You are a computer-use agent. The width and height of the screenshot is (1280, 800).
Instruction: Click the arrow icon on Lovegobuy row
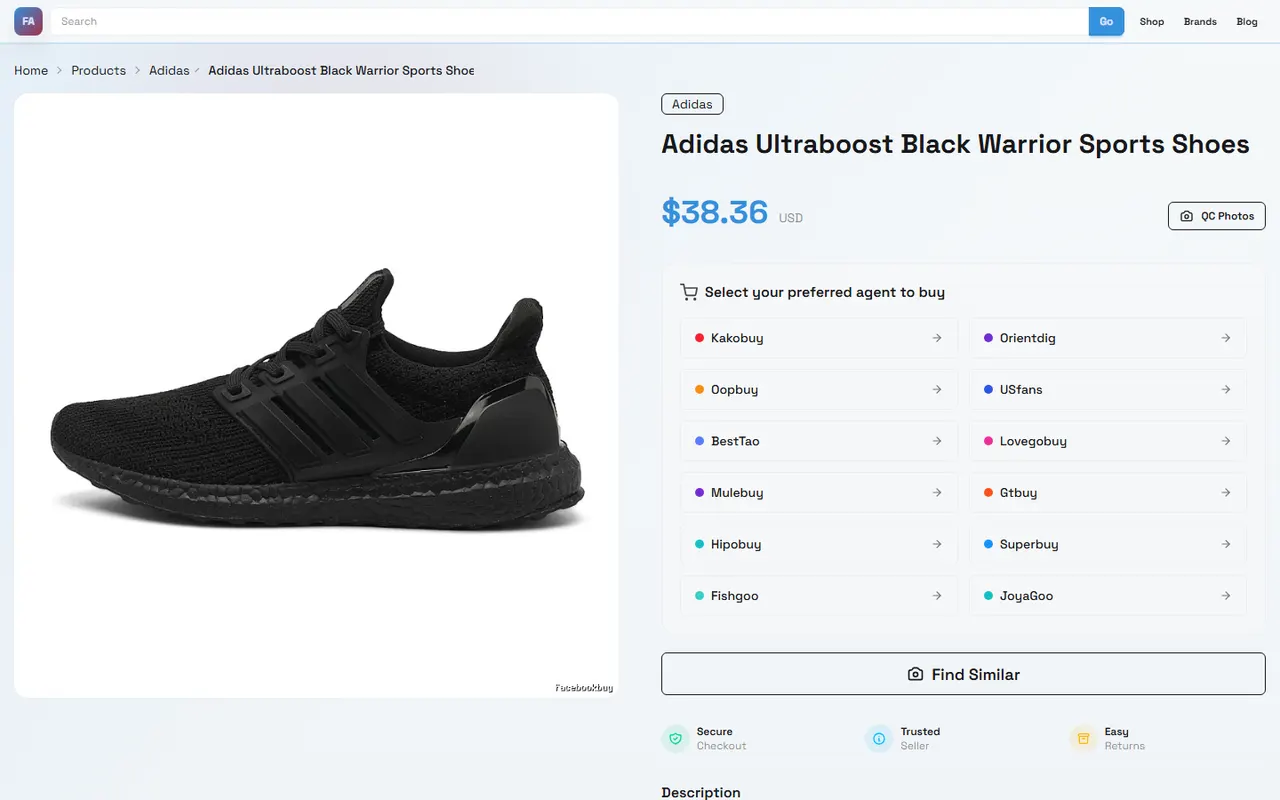[x=1226, y=441]
